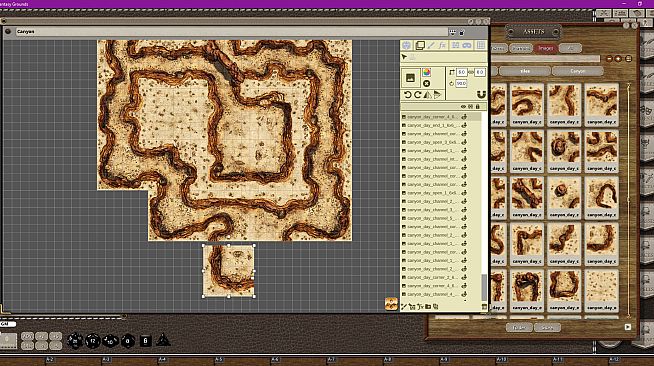Click the next-page arrow in Assets
654x366 pixels.
point(628,327)
